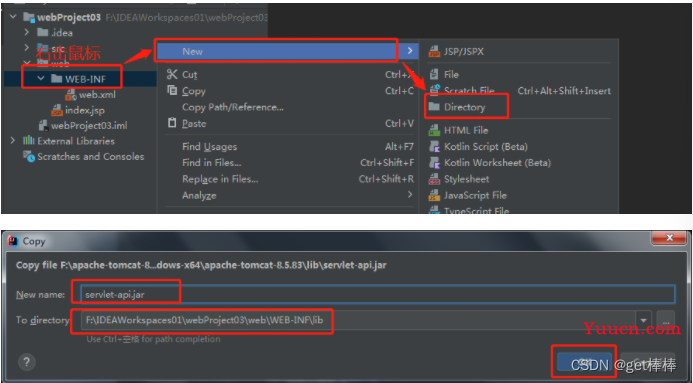This screenshot has height=383, width=693.
Task: Click the New name input field
Action: 378,294
